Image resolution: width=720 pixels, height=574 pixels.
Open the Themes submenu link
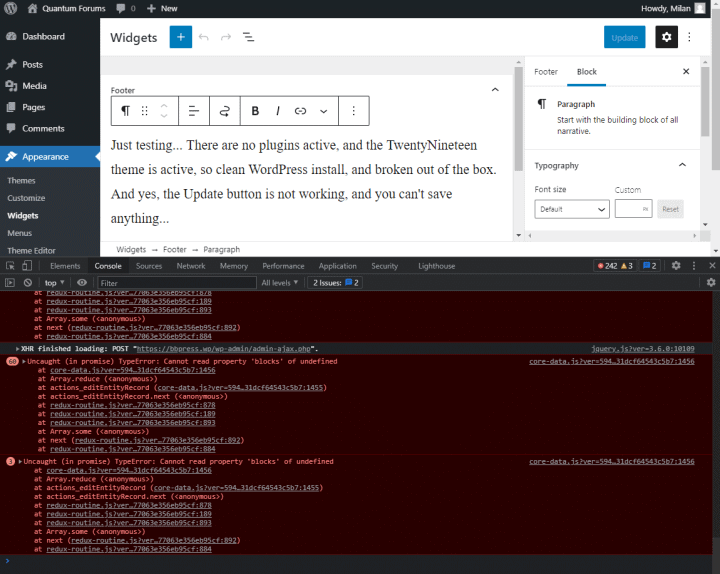point(21,180)
